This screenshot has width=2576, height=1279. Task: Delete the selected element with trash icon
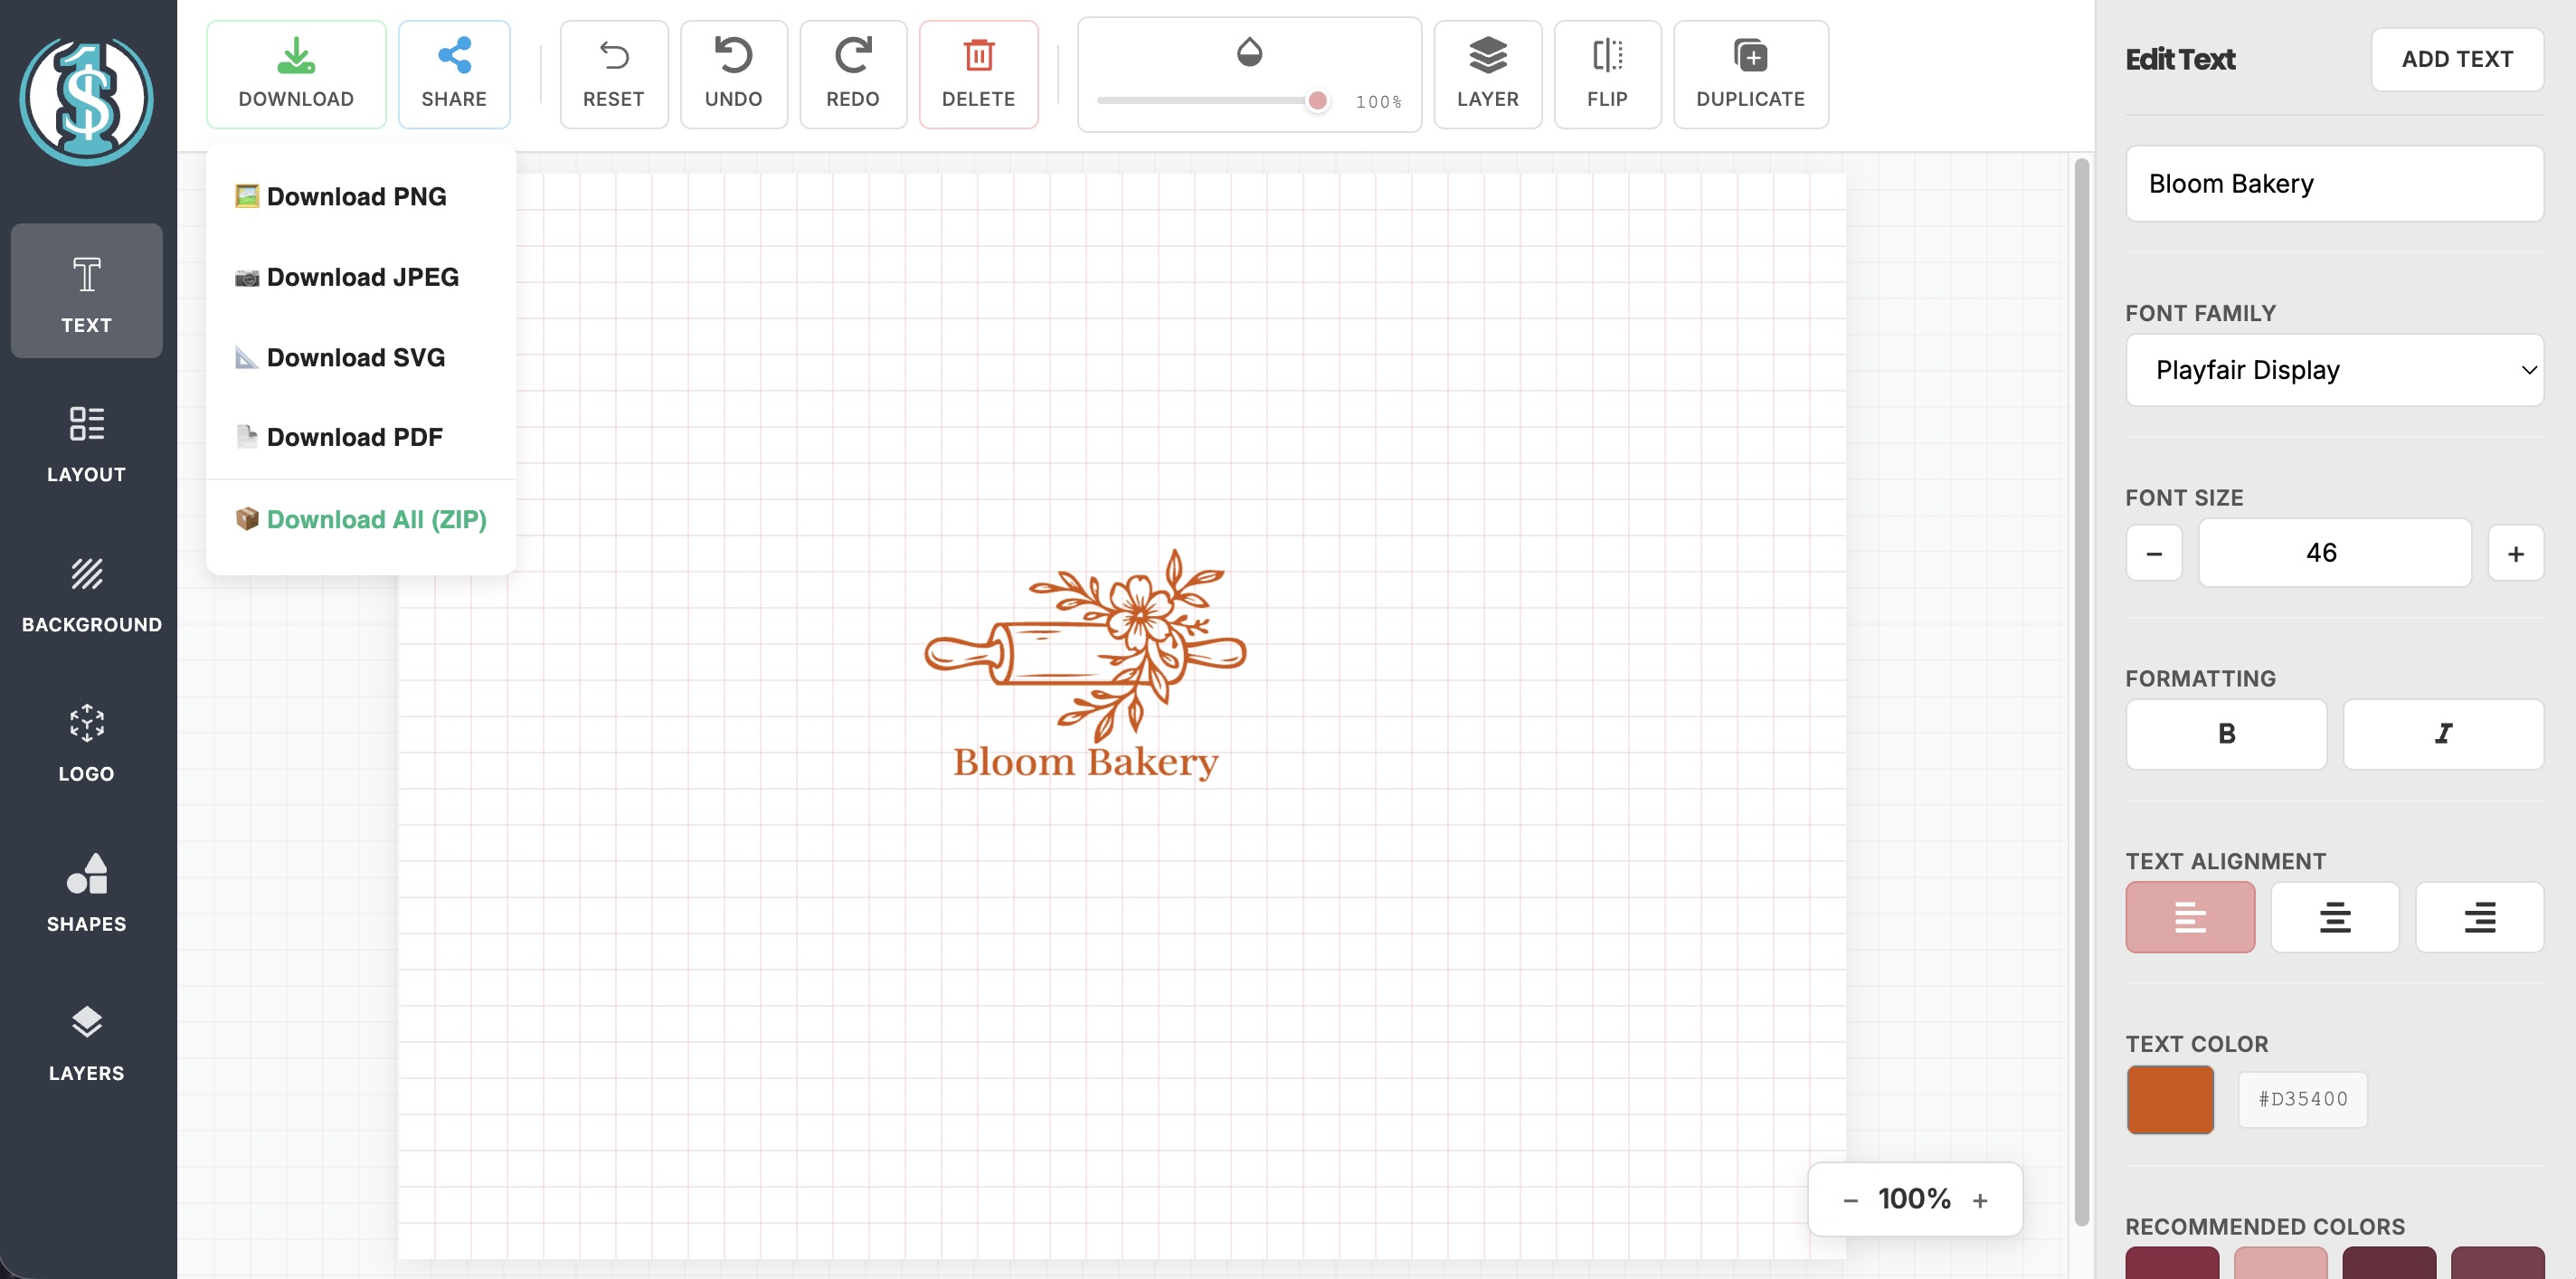978,74
